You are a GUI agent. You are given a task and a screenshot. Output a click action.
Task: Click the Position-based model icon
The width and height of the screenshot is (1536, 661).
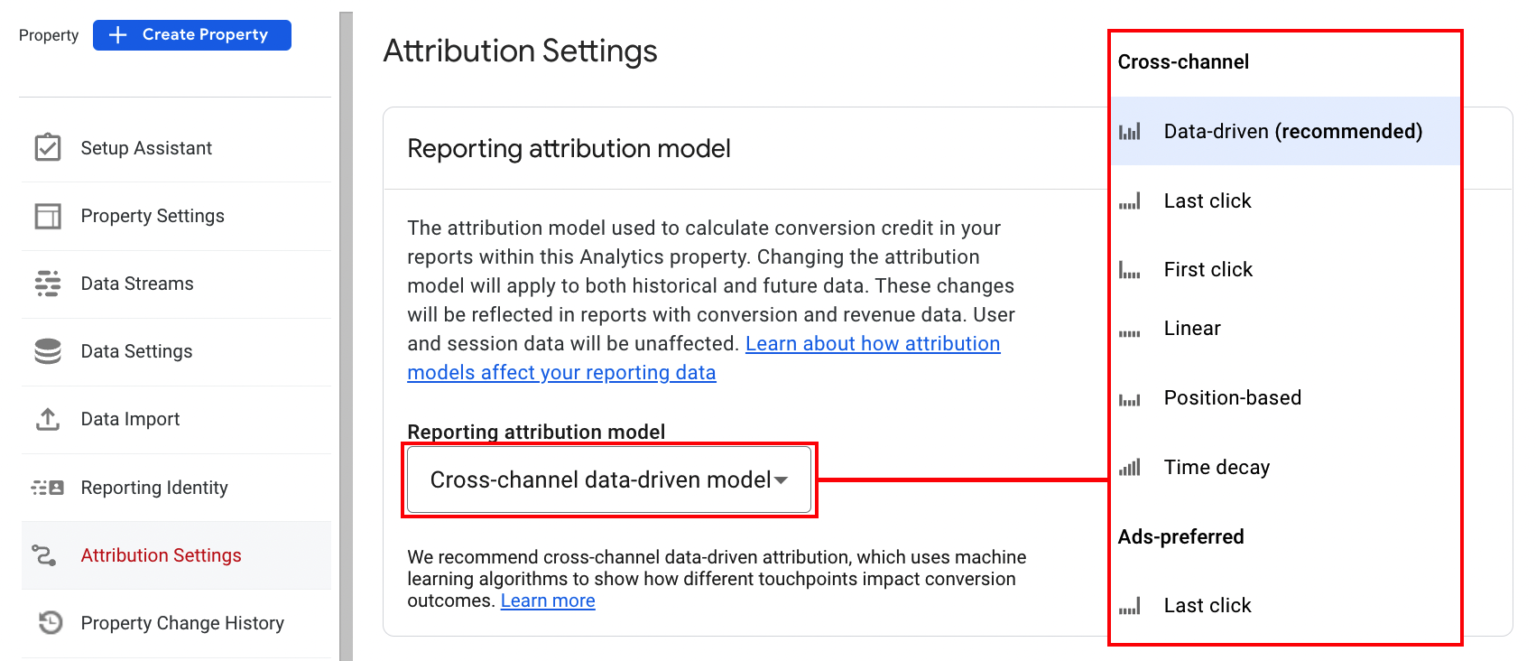[x=1130, y=398]
